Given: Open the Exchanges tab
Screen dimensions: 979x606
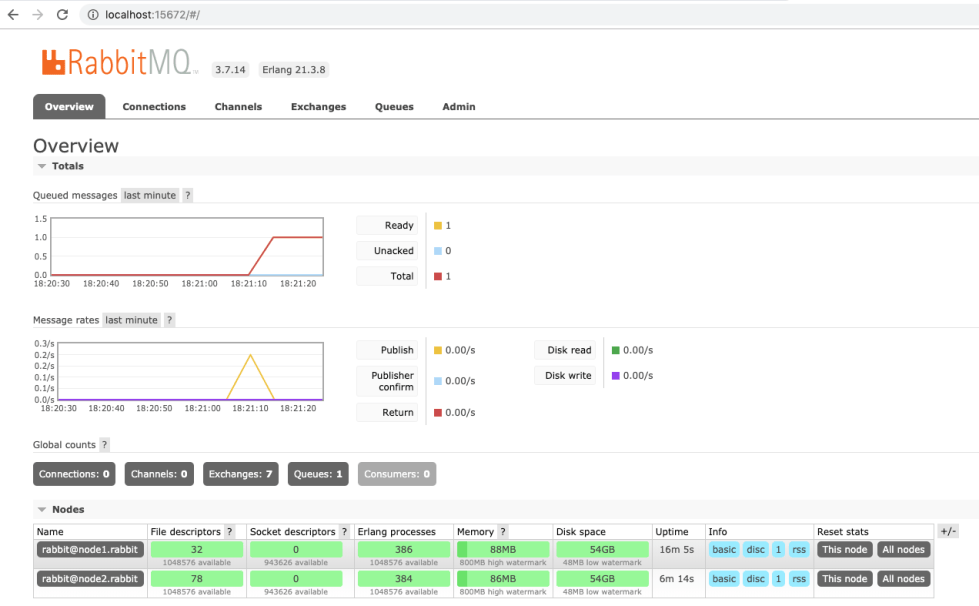Looking at the screenshot, I should click(318, 107).
